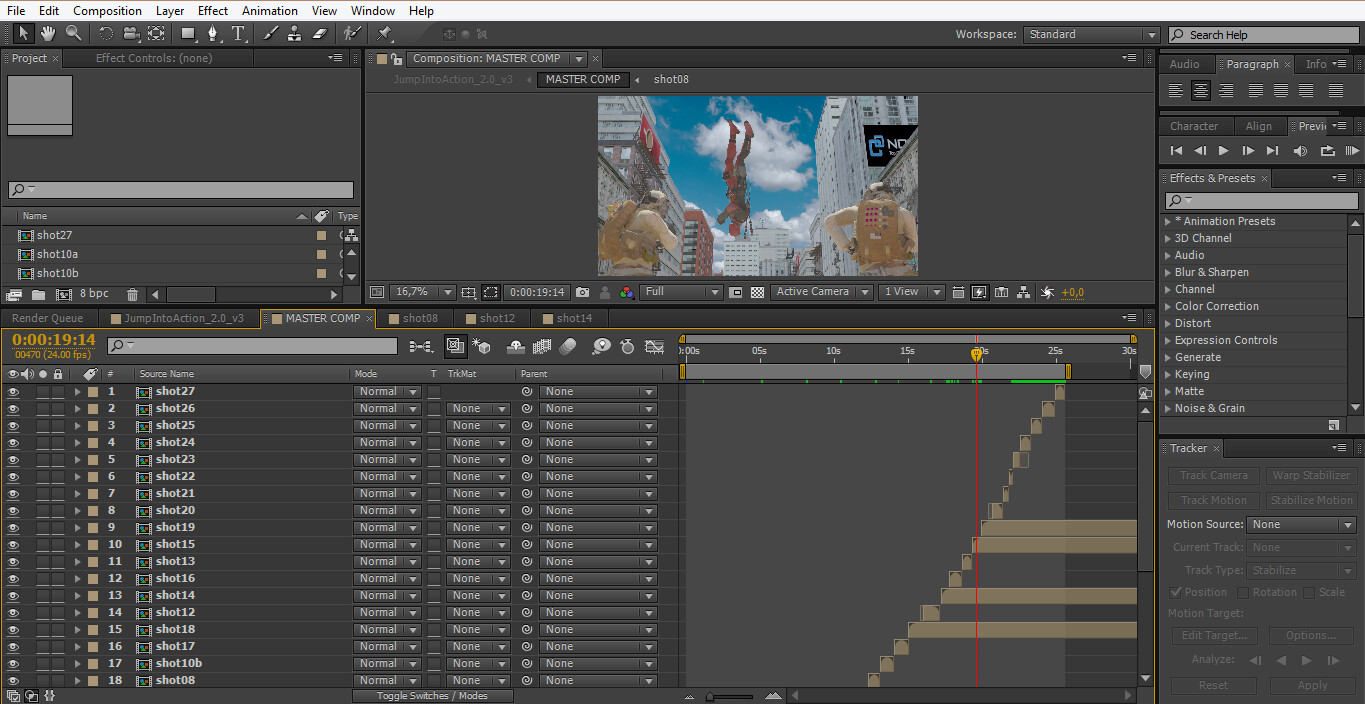The image size is (1365, 704).
Task: Click the 8 bpc color depth button
Action: point(95,295)
